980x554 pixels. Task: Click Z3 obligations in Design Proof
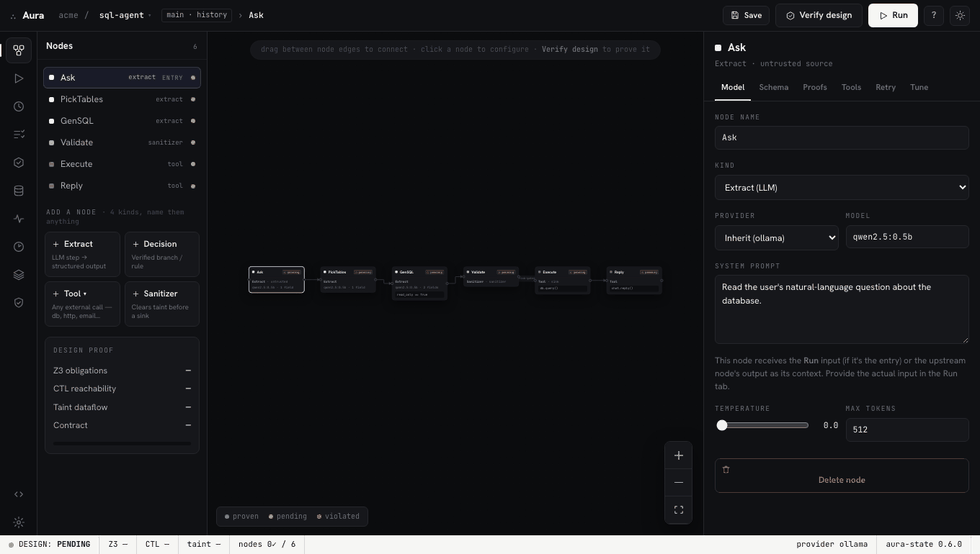tap(122, 371)
